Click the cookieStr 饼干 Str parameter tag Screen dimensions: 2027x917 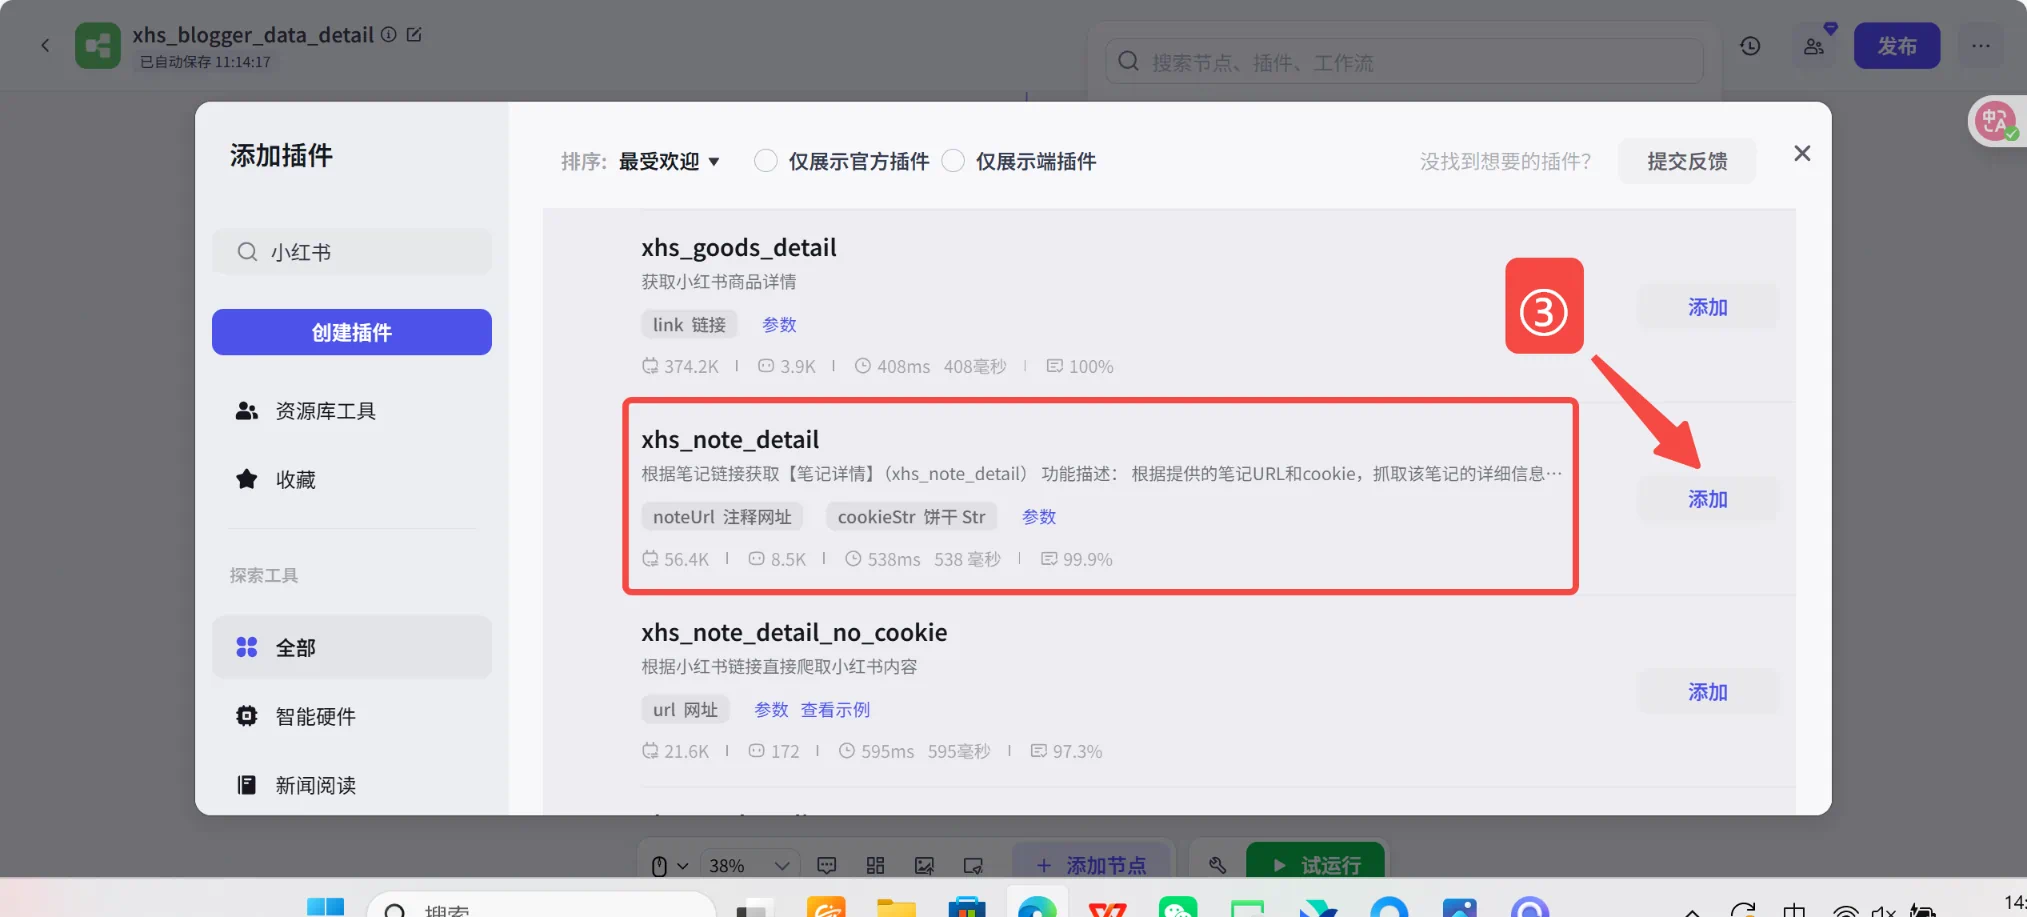click(911, 517)
